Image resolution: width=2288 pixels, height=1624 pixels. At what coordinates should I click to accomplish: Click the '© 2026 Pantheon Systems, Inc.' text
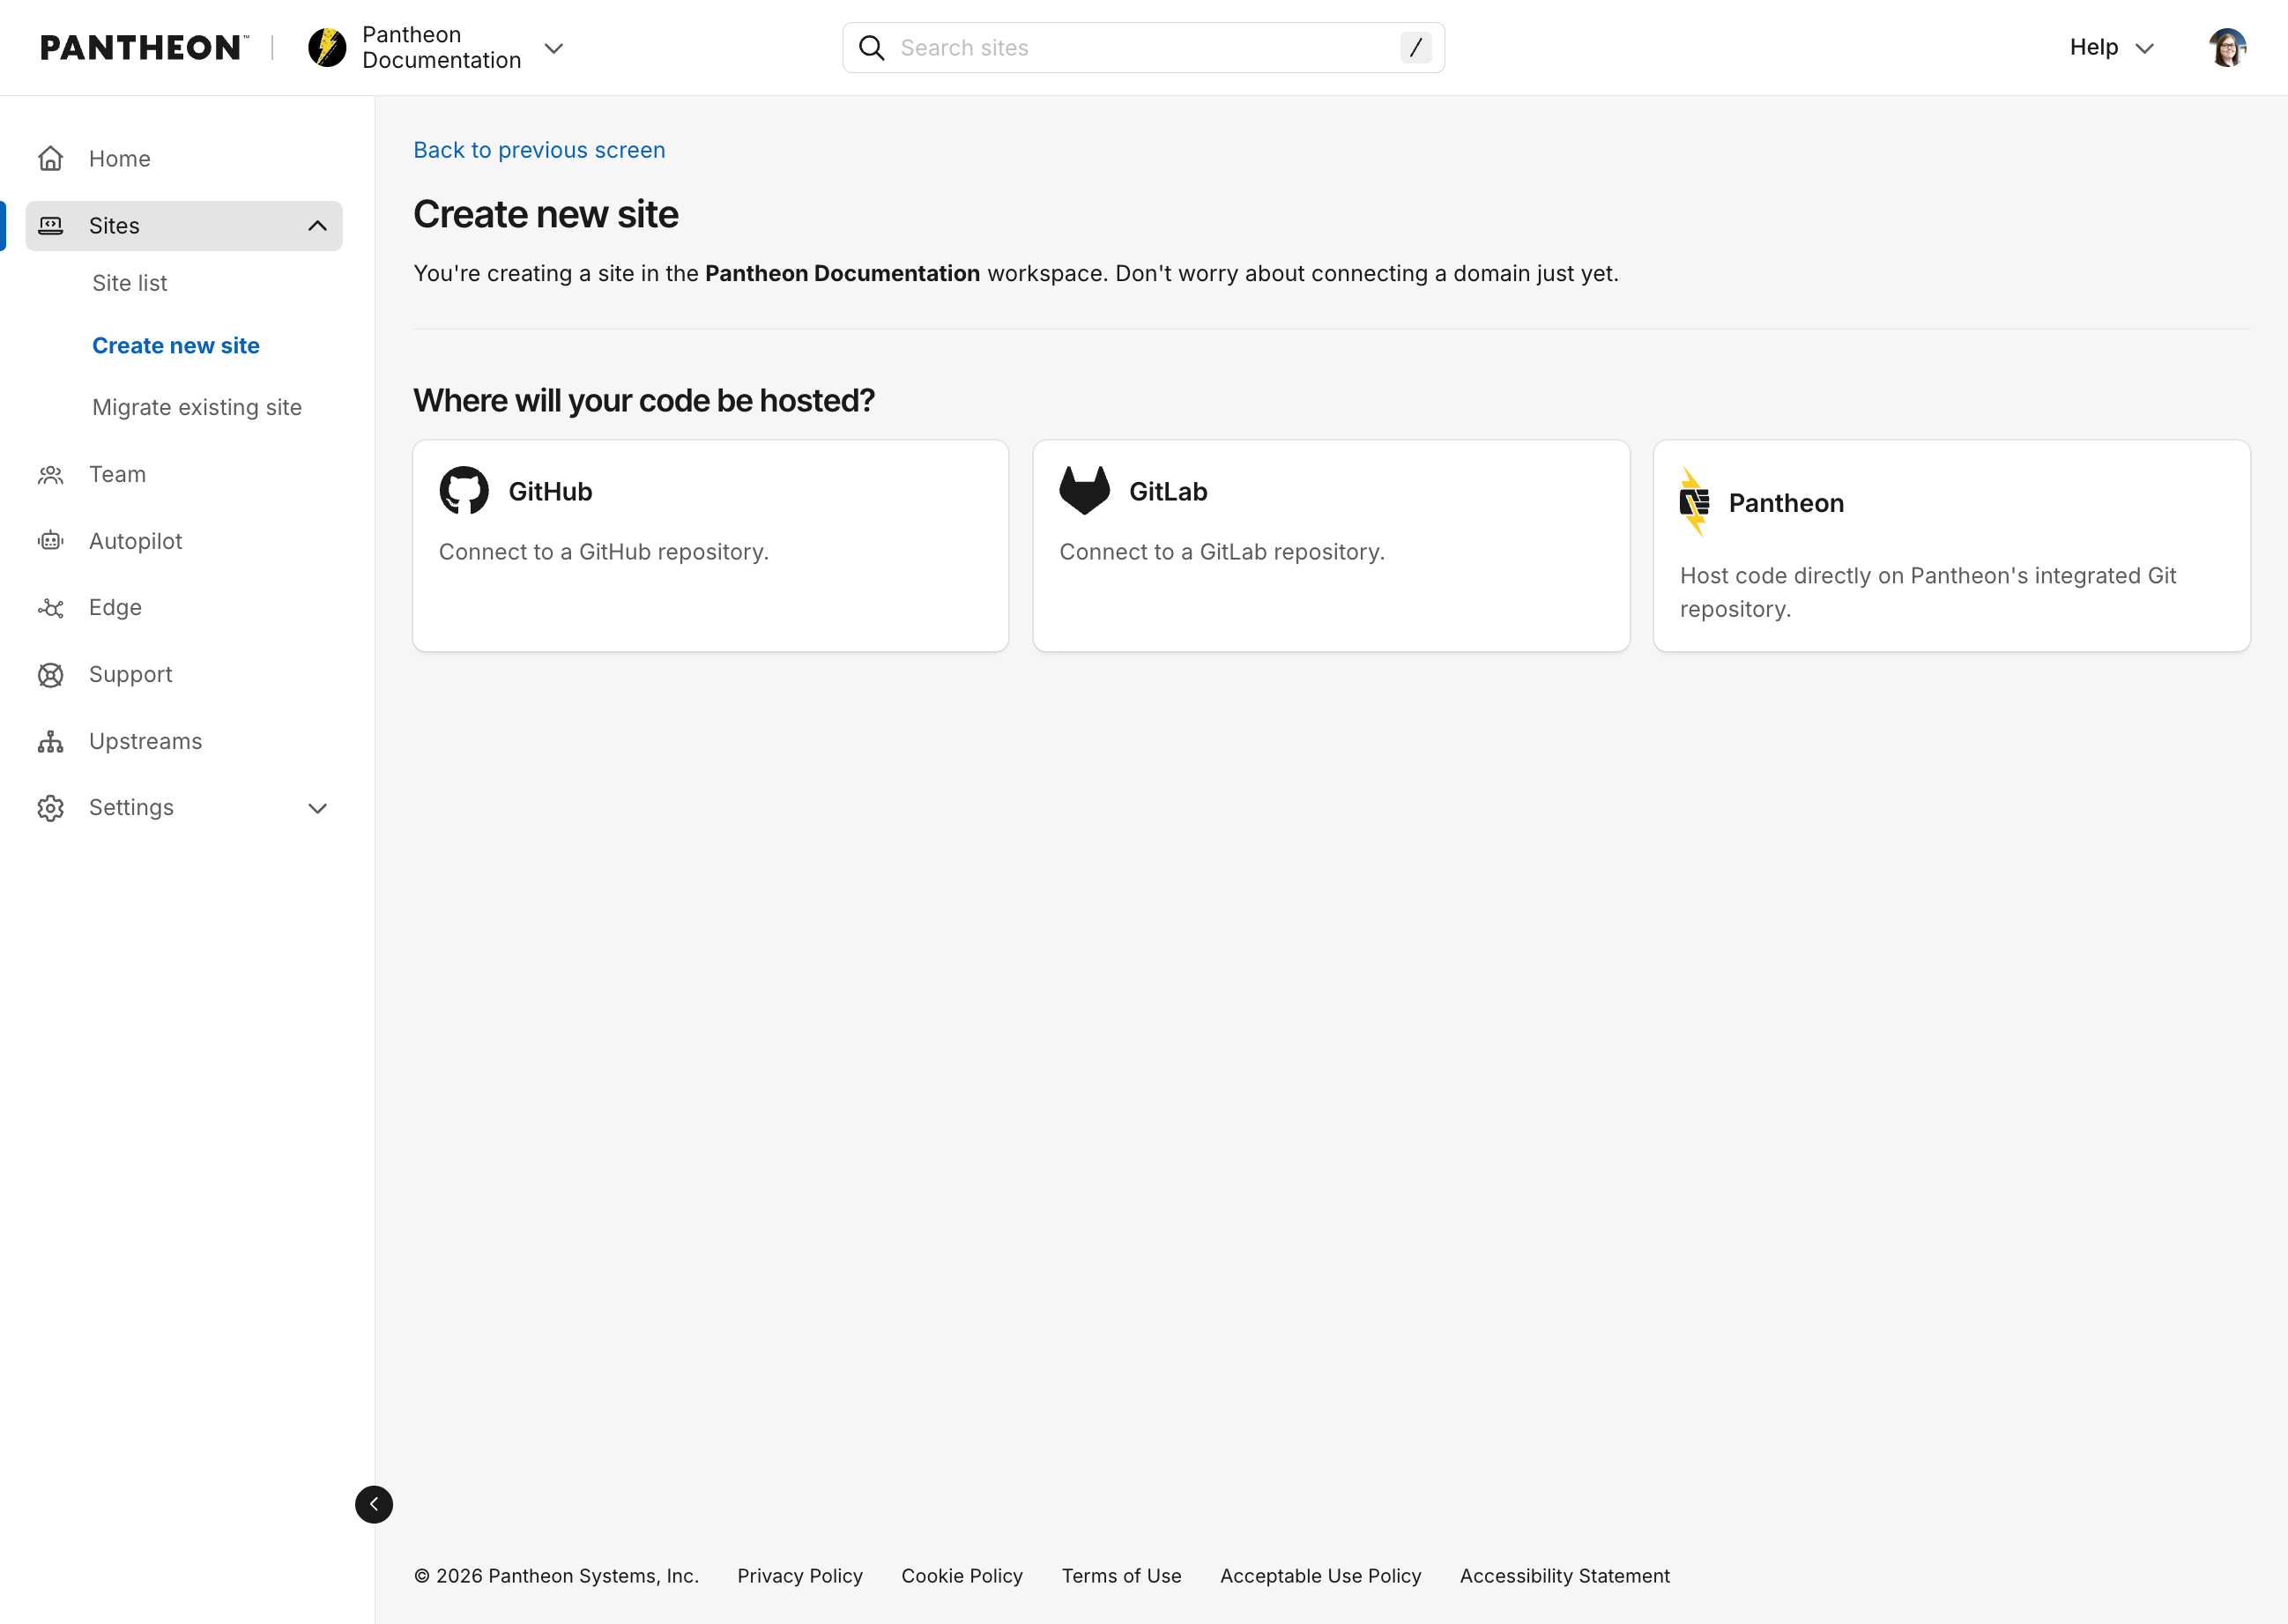pos(556,1576)
